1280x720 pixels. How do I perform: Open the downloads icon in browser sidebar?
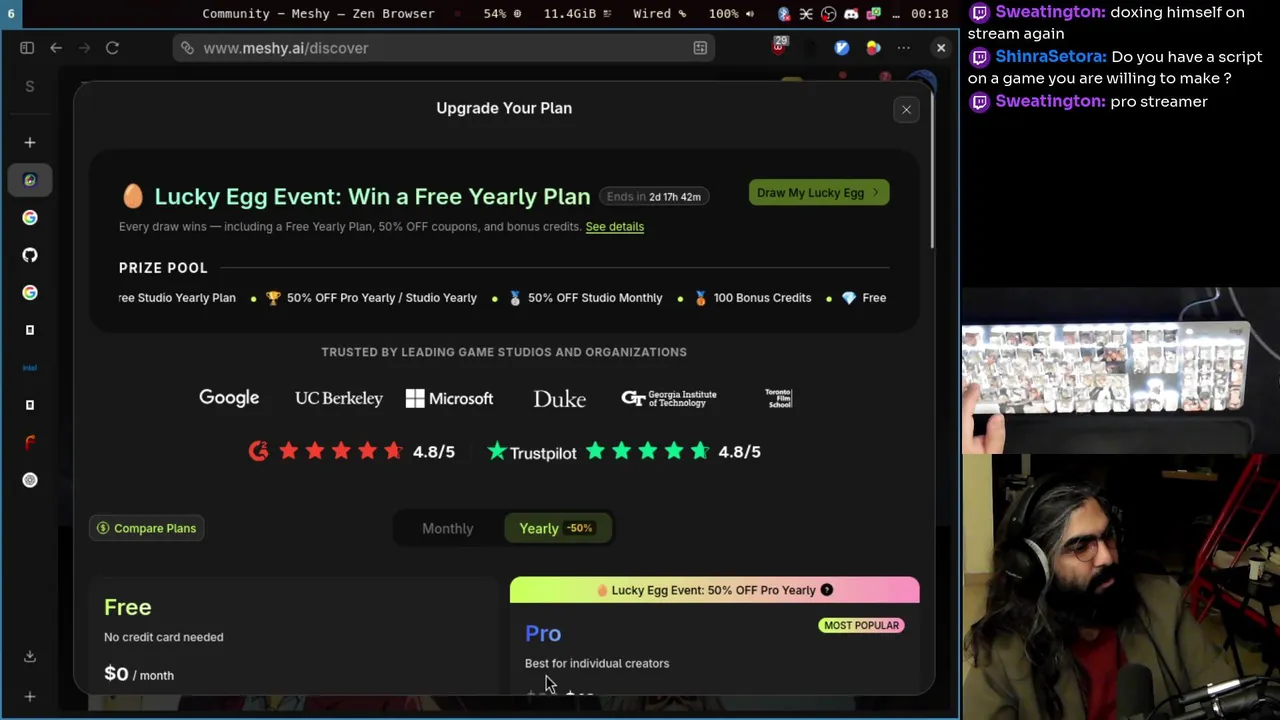click(30, 656)
